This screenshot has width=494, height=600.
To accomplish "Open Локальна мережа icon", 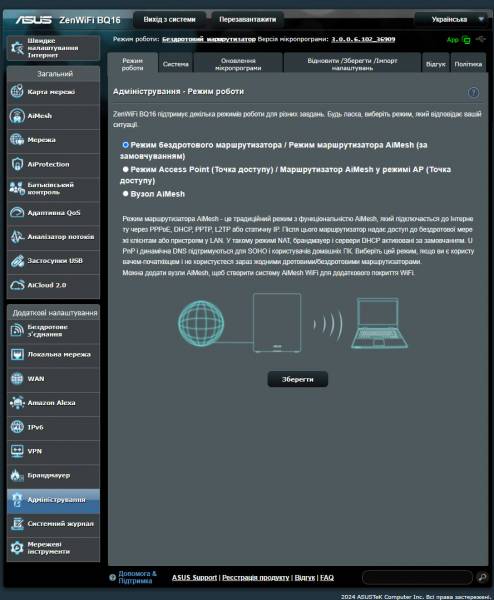I will tap(17, 354).
